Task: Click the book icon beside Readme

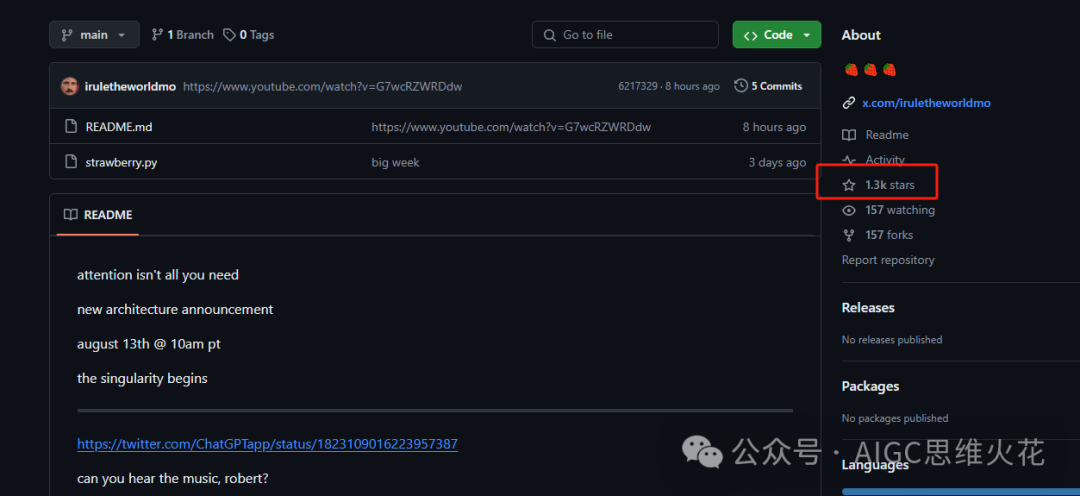Action: click(849, 135)
